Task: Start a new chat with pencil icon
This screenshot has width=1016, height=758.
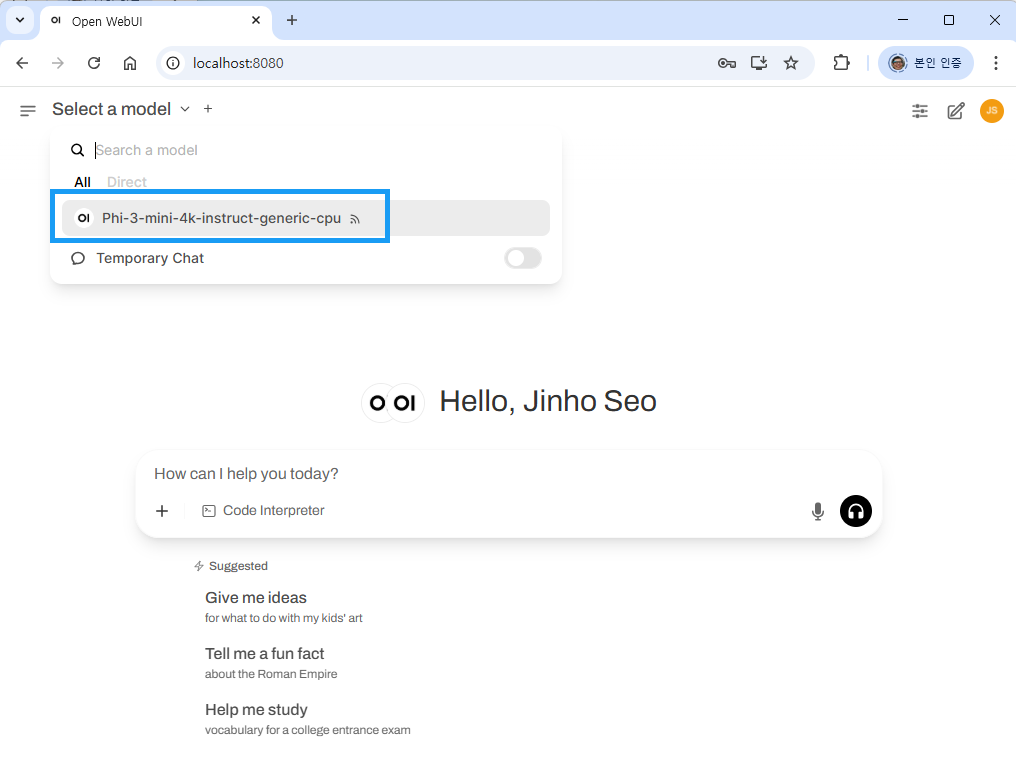Action: coord(956,111)
